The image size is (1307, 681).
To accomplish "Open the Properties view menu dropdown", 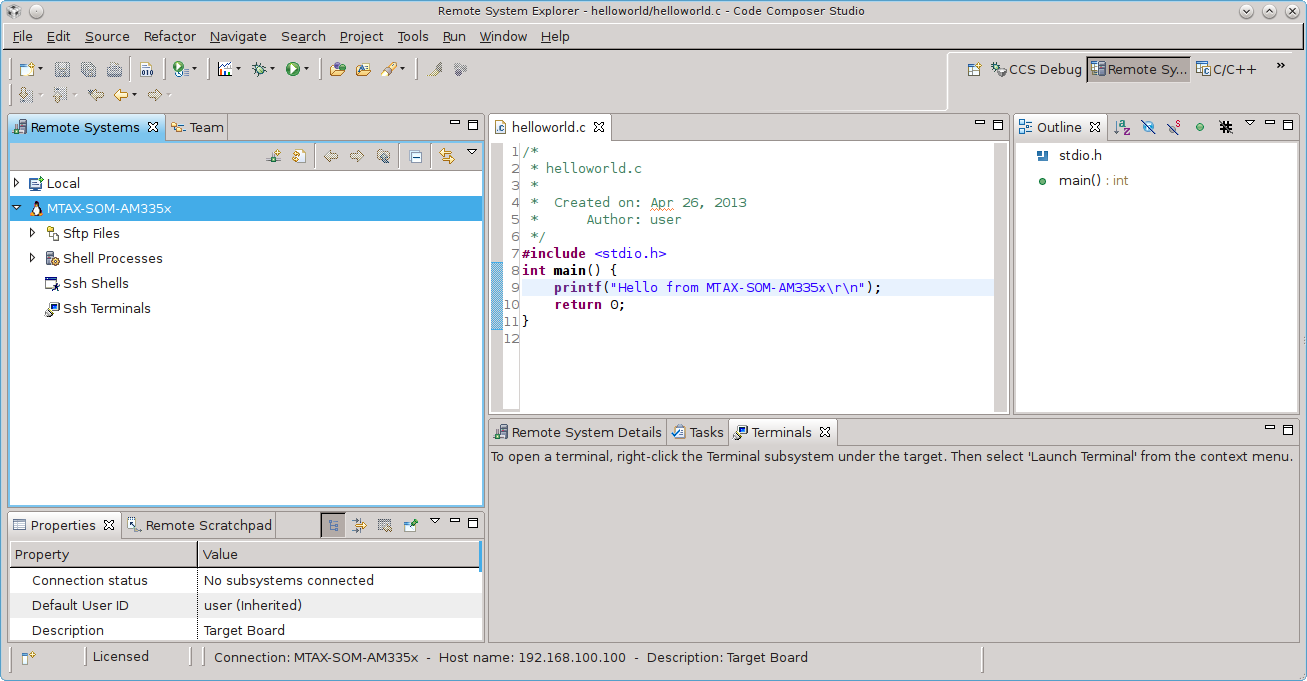I will 435,522.
